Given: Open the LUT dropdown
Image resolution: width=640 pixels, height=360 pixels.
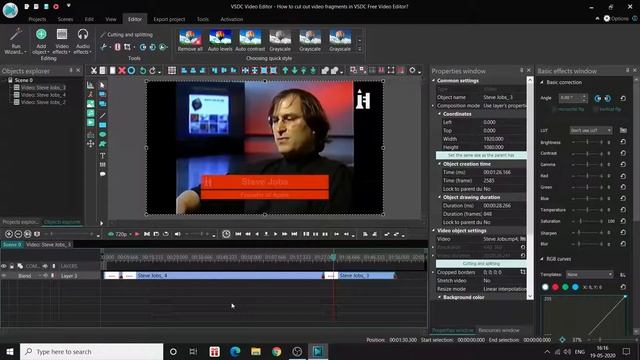Looking at the screenshot, I should click(x=591, y=130).
